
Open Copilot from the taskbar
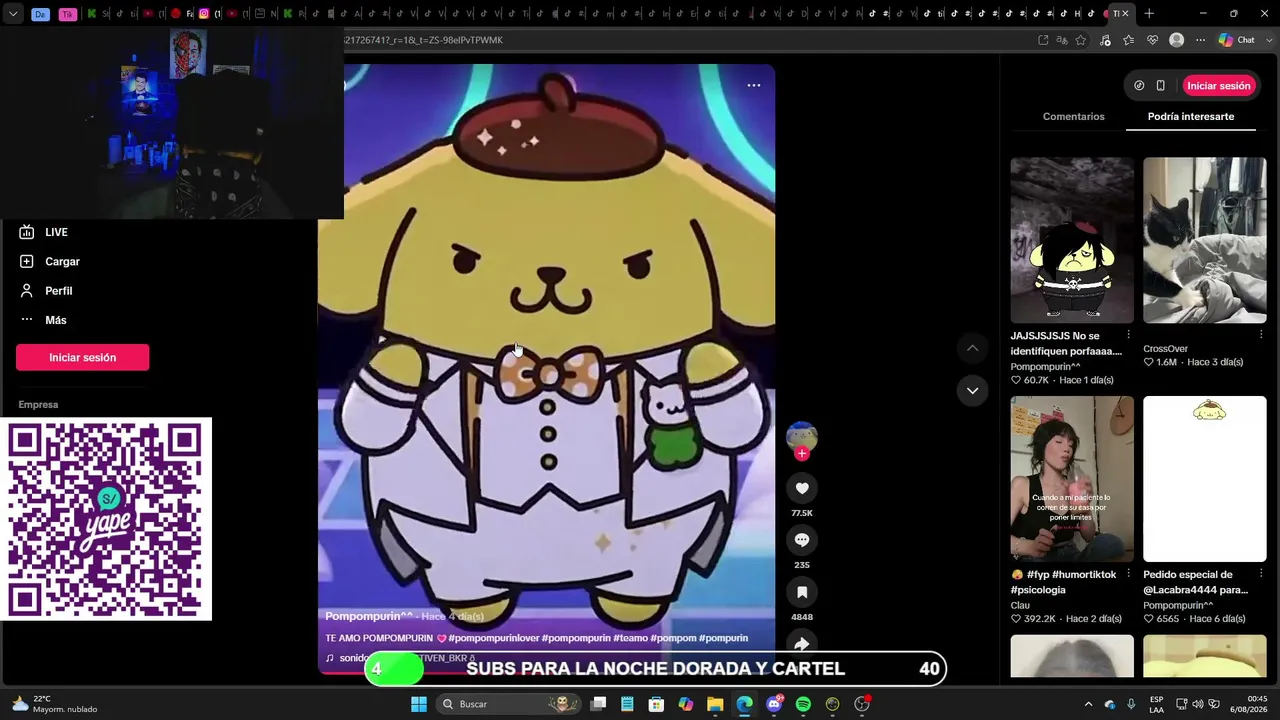pyautogui.click(x=686, y=704)
